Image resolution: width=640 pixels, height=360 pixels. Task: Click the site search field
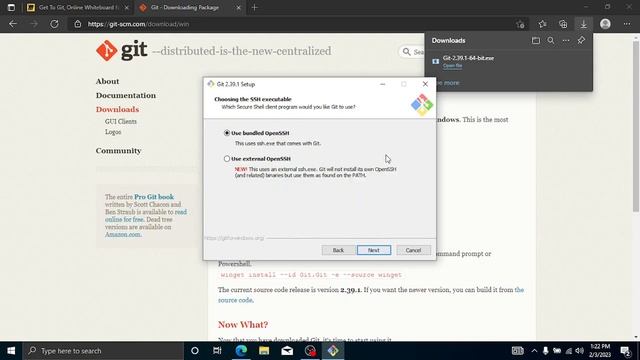pos(412,52)
